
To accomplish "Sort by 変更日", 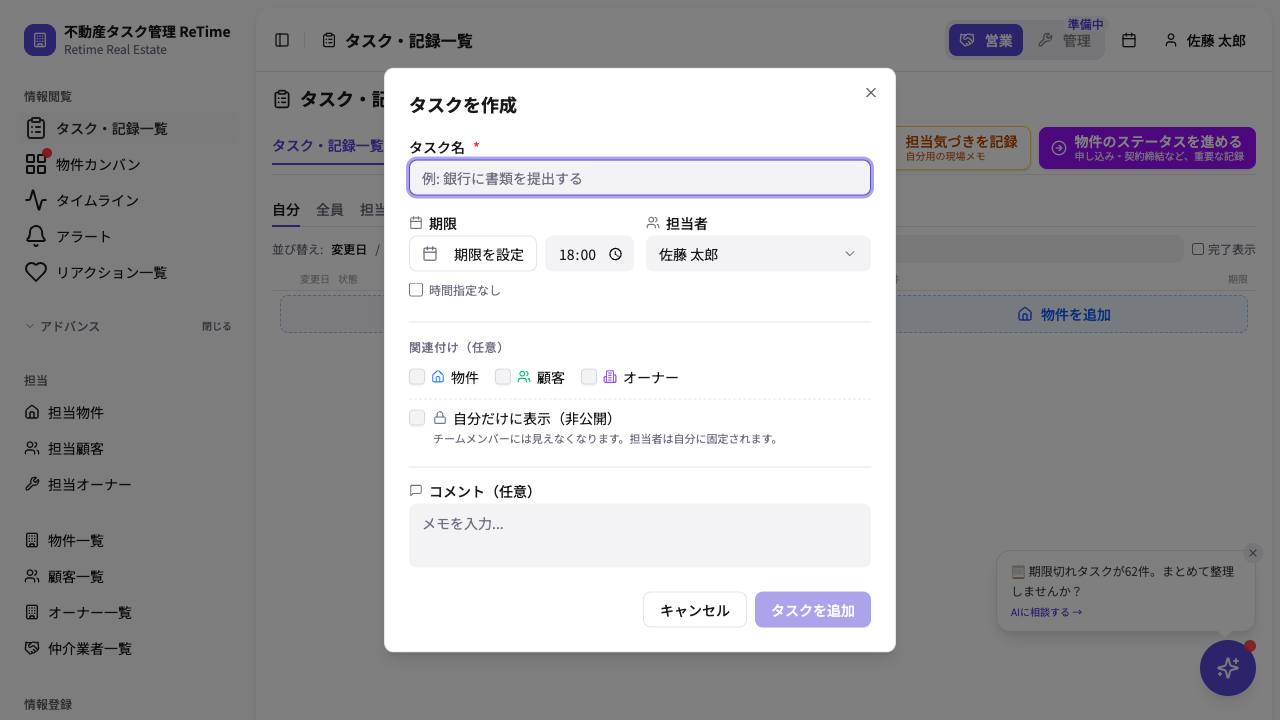I will [349, 249].
